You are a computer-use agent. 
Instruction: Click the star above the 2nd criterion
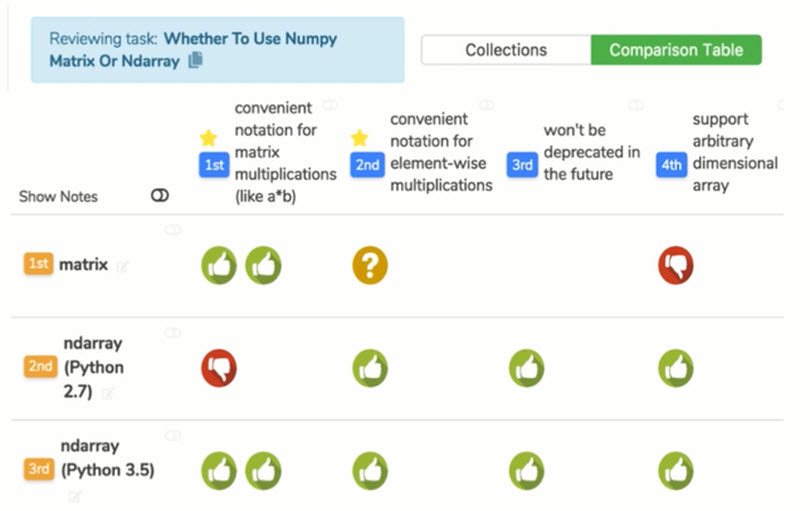tap(360, 138)
